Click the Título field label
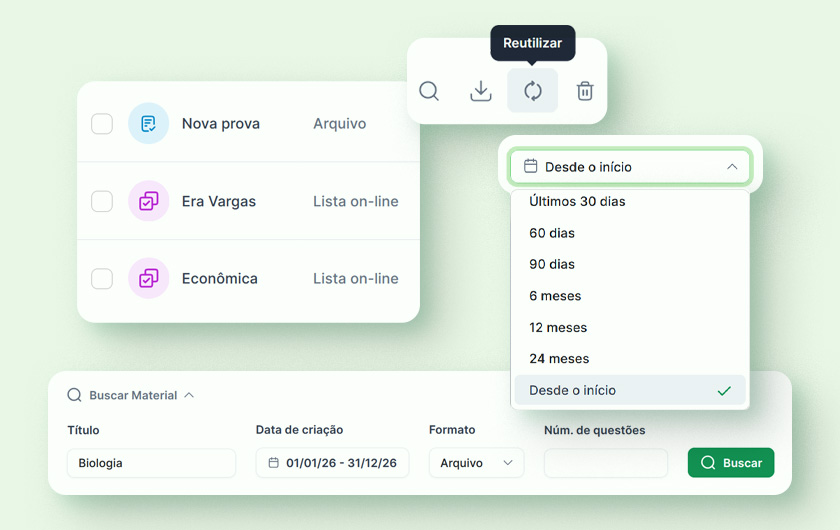 click(83, 430)
